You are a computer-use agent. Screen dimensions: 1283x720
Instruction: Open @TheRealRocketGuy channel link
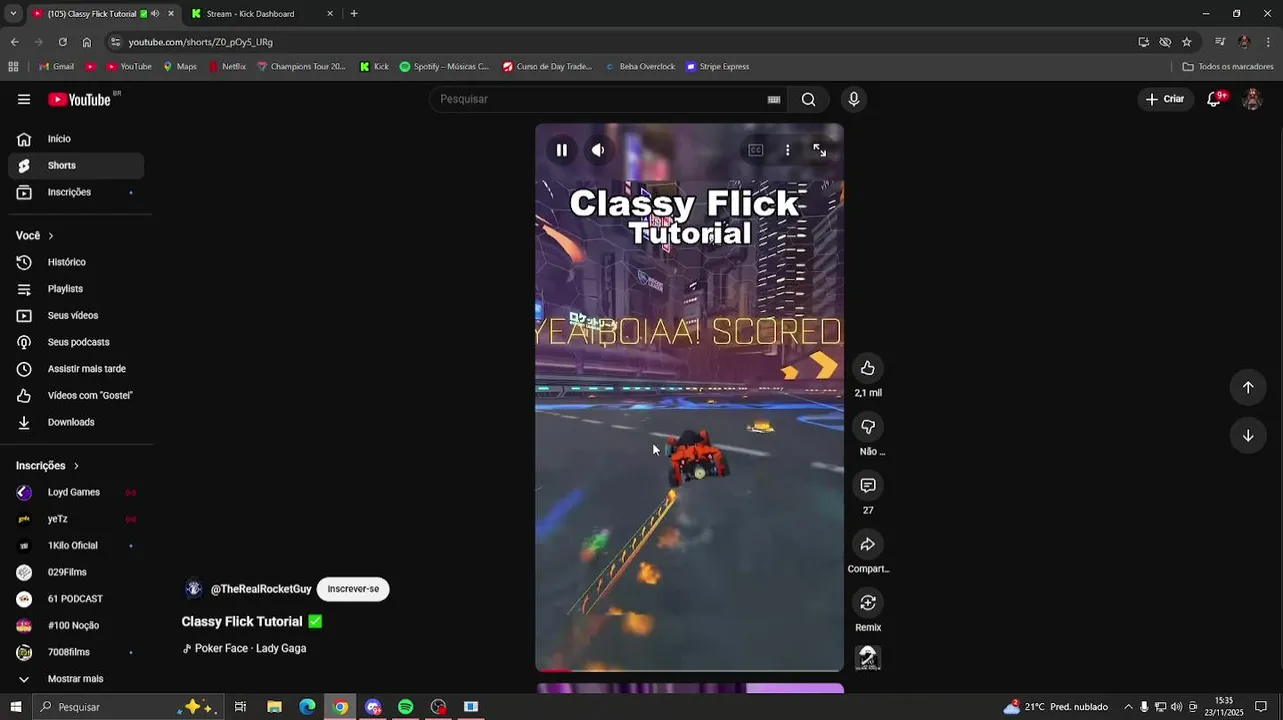point(261,589)
